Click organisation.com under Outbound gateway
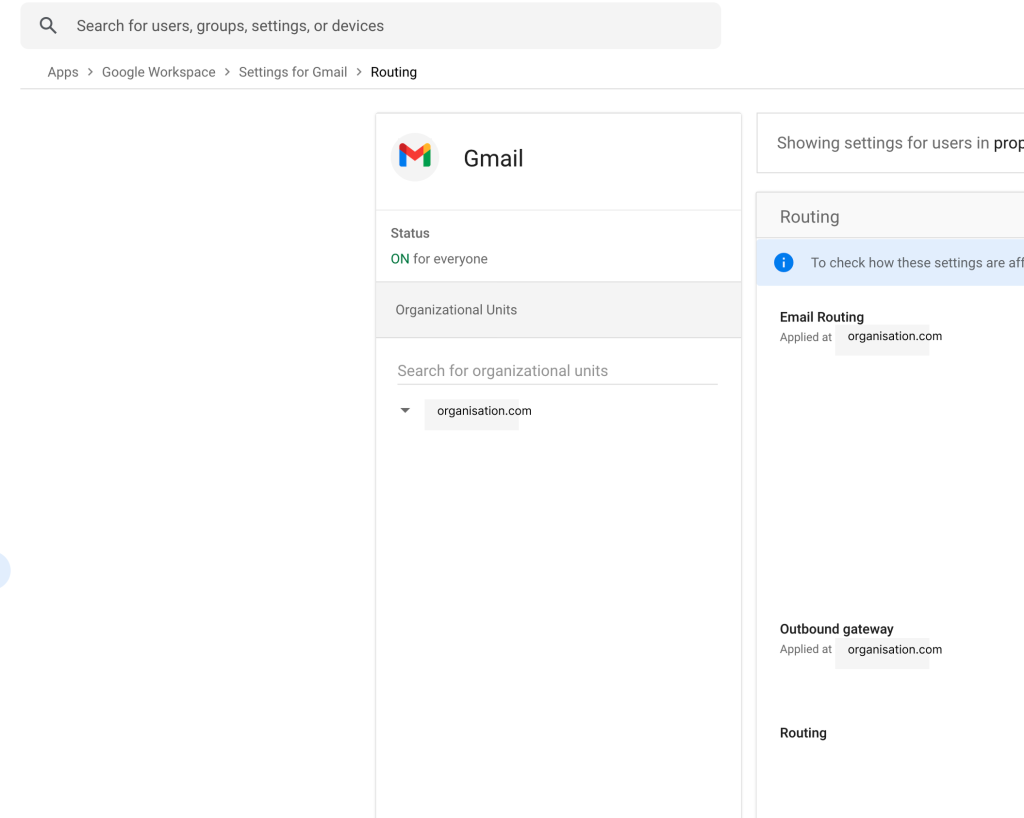 pos(895,650)
